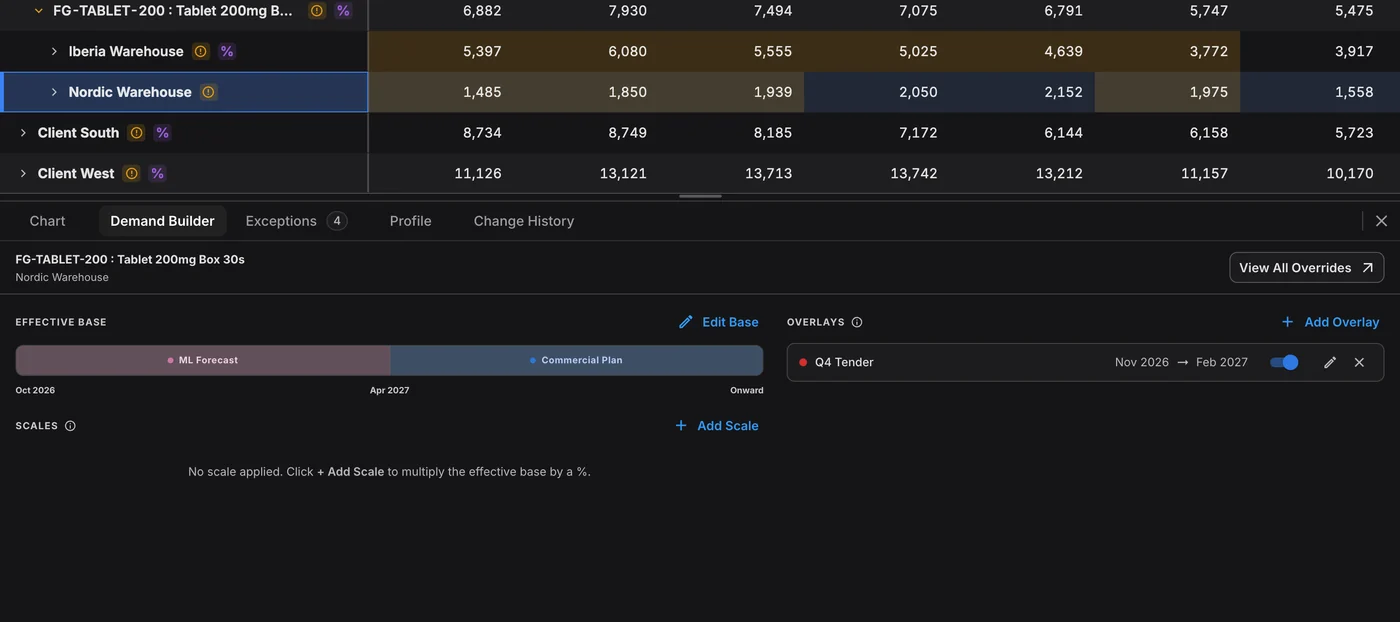Click View All Overrides button
Image resolution: width=1400 pixels, height=622 pixels.
1307,268
